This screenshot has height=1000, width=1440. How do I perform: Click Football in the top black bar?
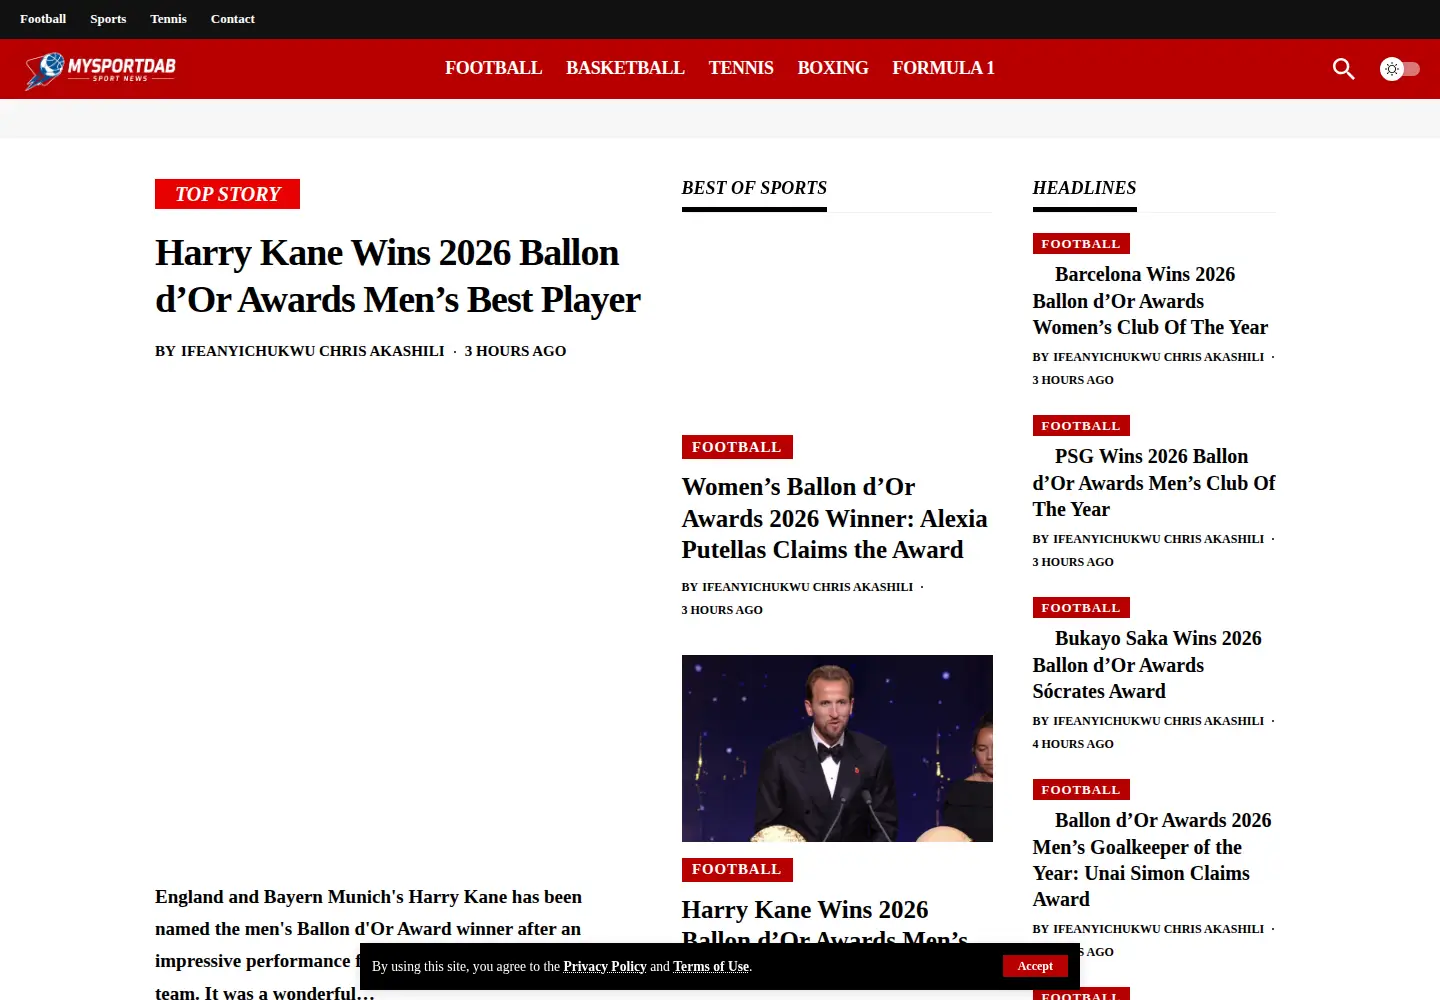pos(43,19)
